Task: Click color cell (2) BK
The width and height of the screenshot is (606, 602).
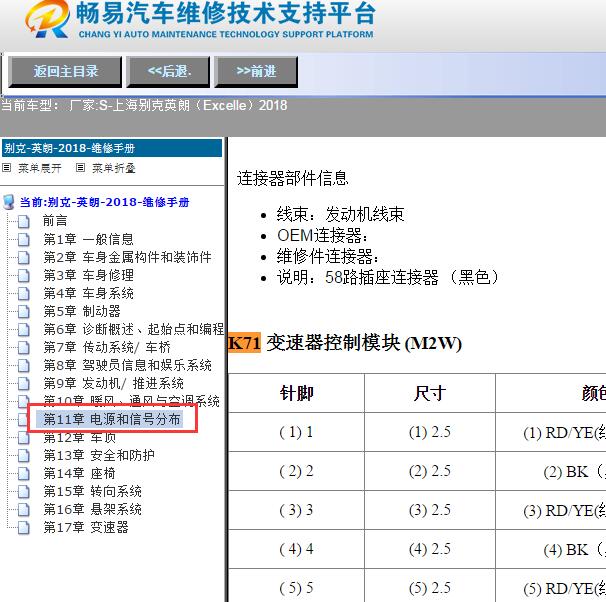Action: point(551,471)
